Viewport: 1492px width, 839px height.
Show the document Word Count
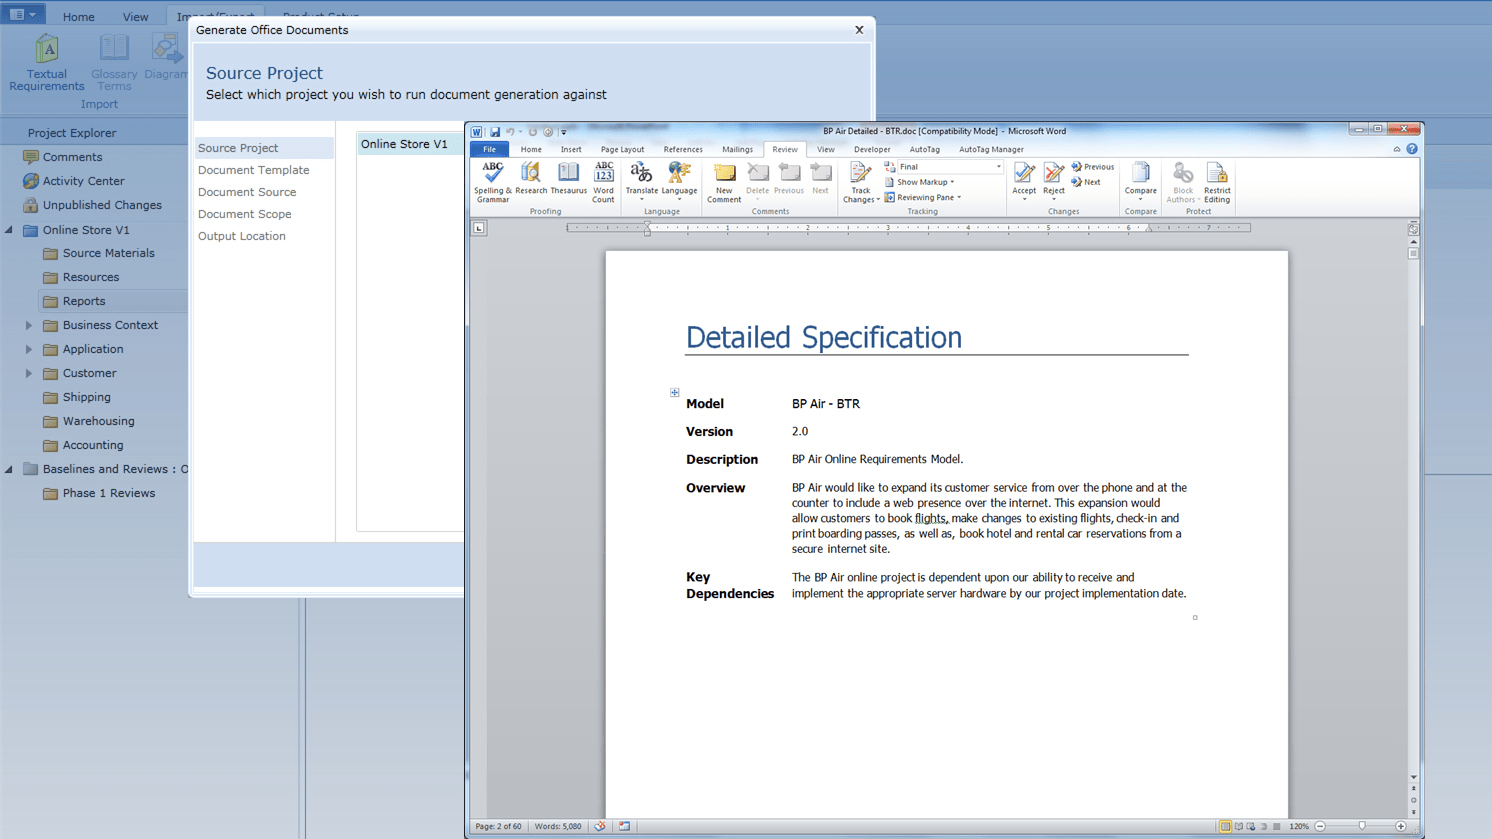[x=603, y=182]
